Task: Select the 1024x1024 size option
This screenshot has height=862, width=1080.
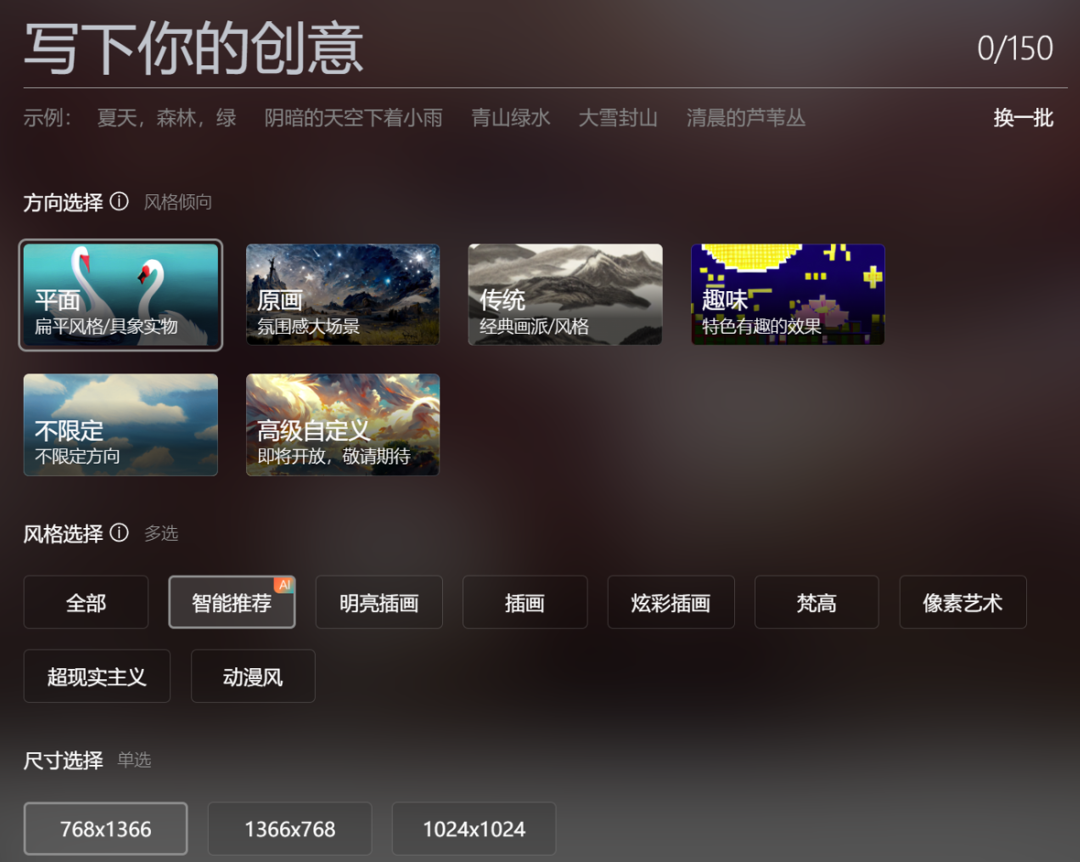Action: coord(473,828)
